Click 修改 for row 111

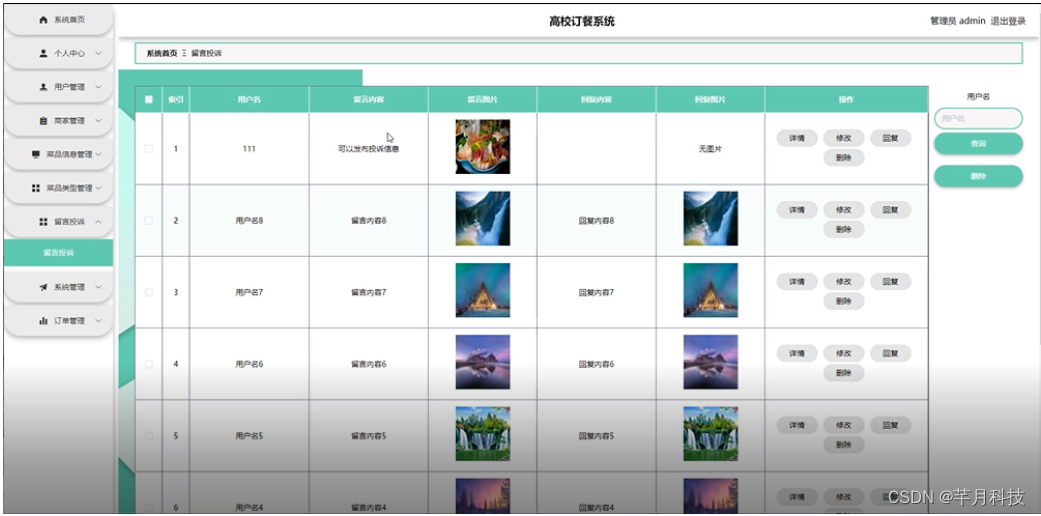coord(844,138)
